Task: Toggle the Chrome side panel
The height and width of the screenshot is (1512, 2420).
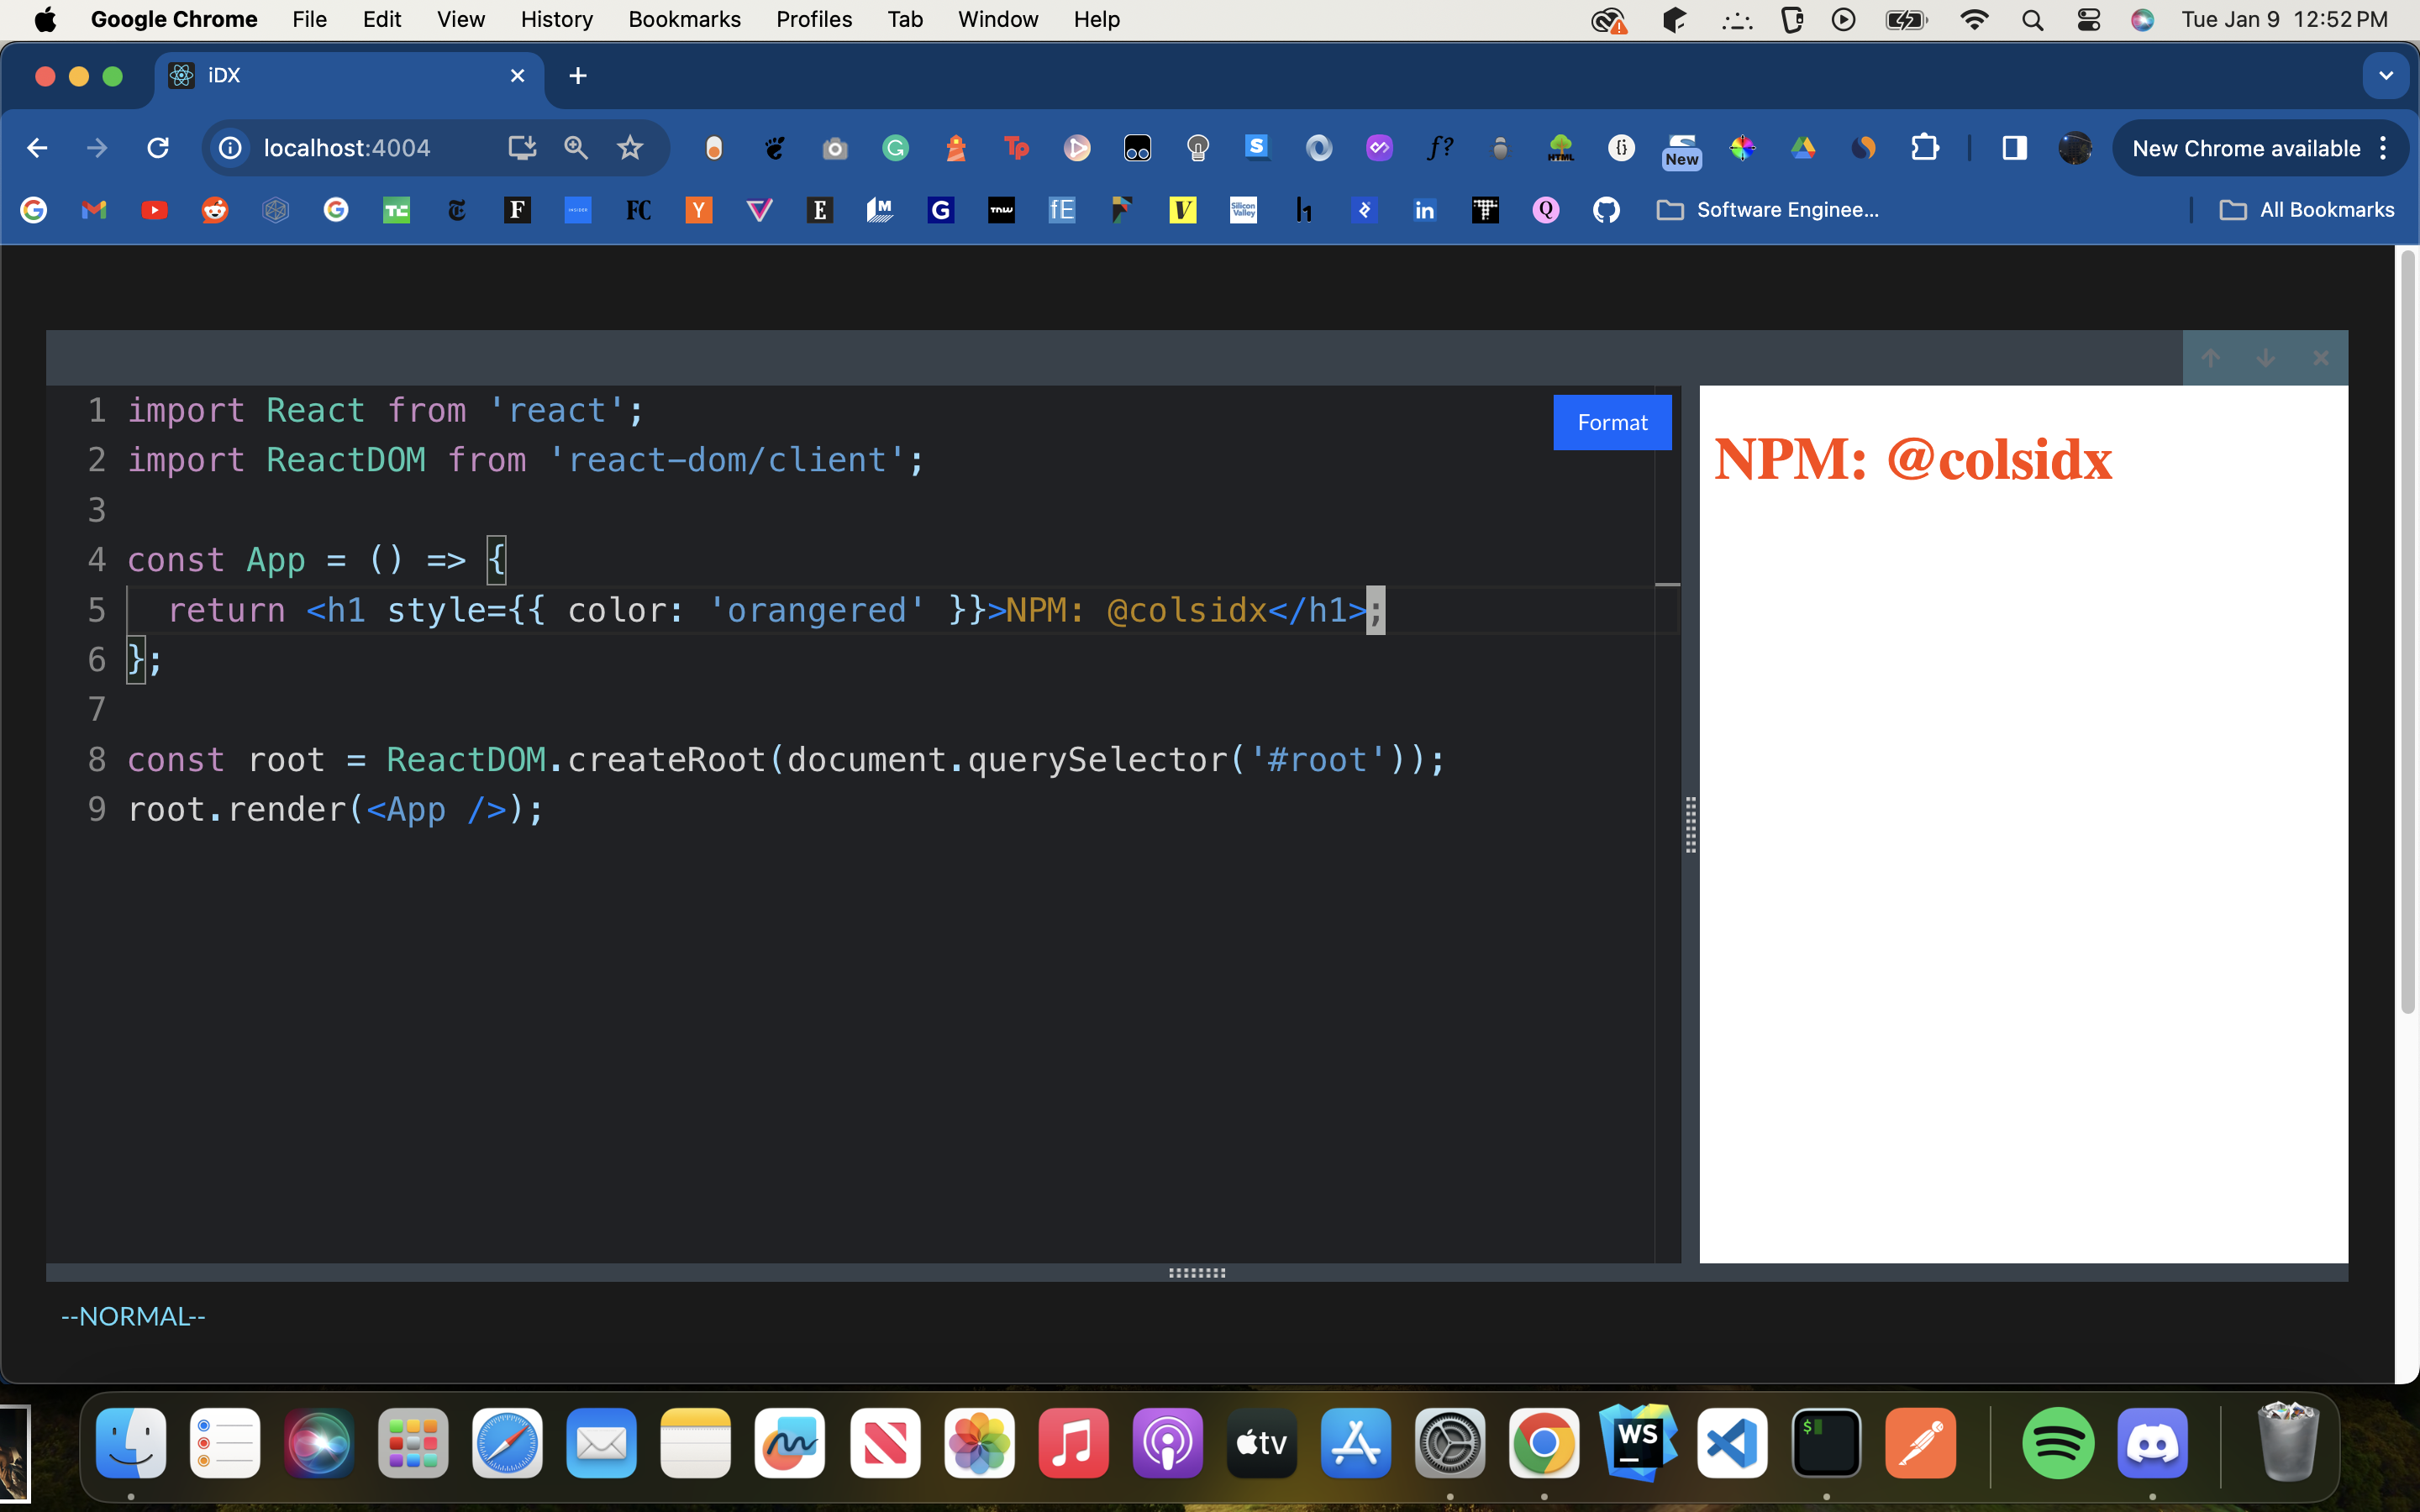Action: pos(2015,148)
